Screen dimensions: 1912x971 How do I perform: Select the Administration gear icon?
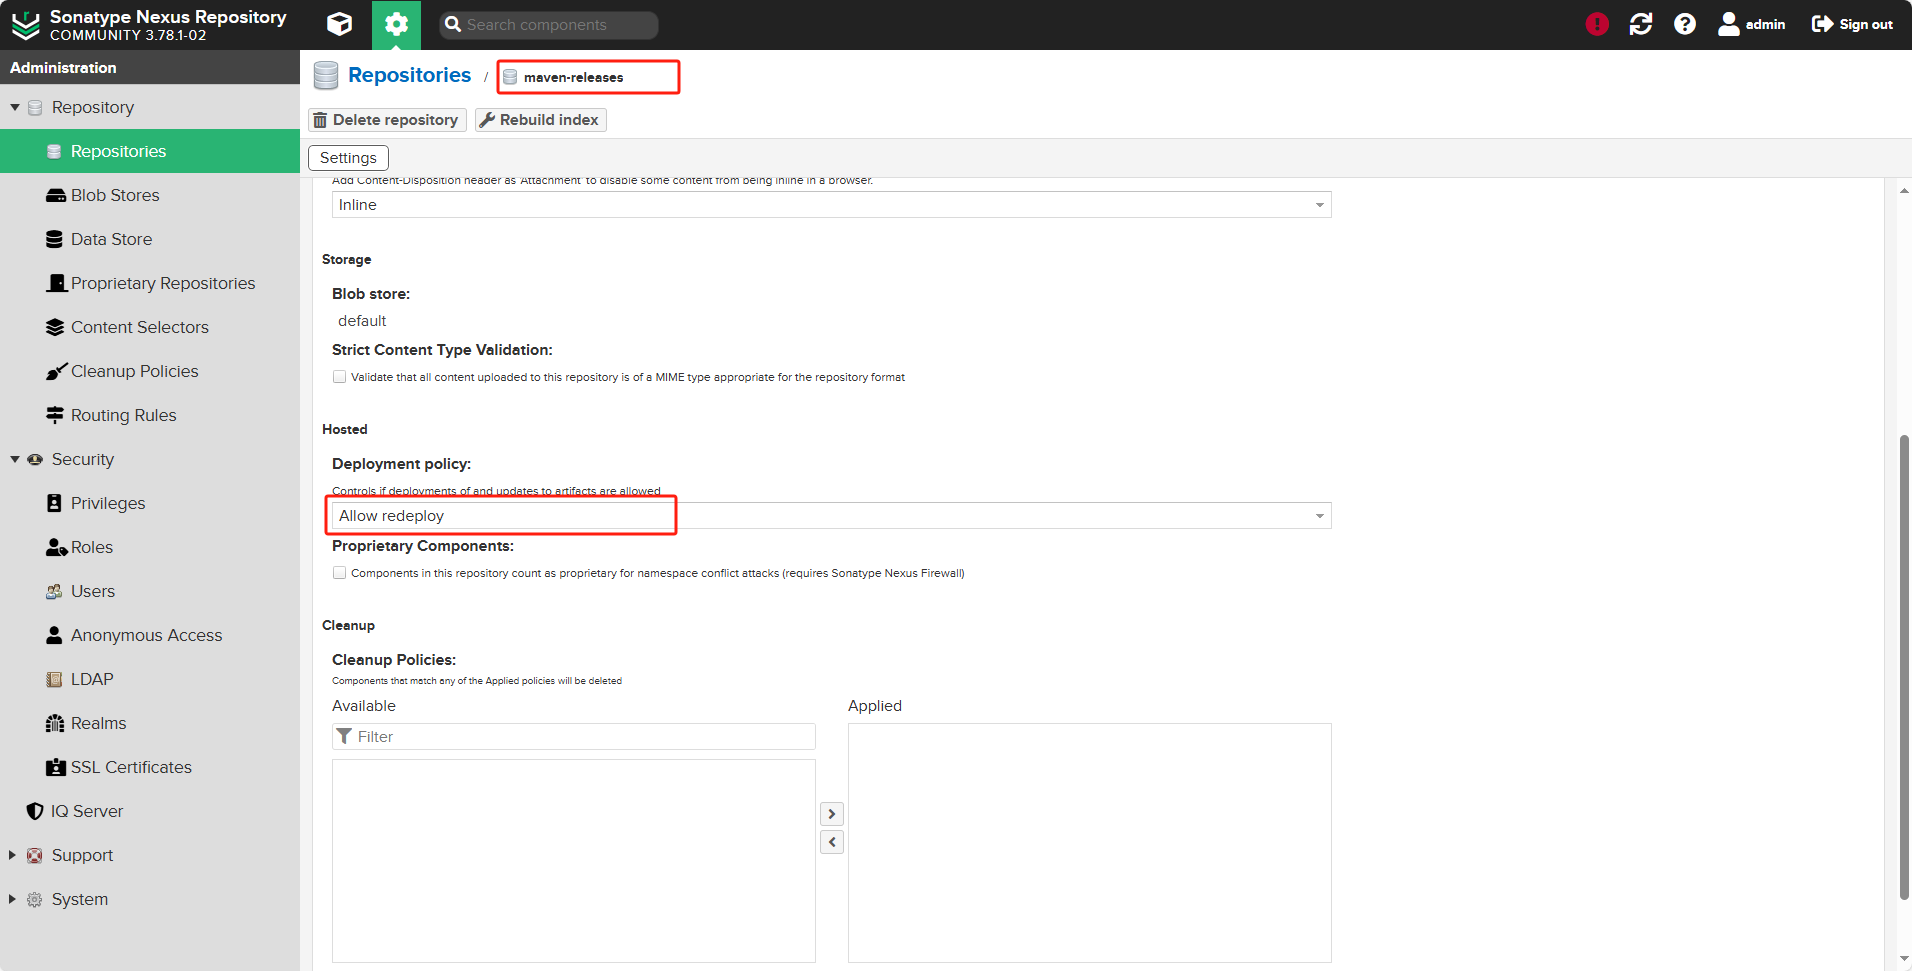396,24
